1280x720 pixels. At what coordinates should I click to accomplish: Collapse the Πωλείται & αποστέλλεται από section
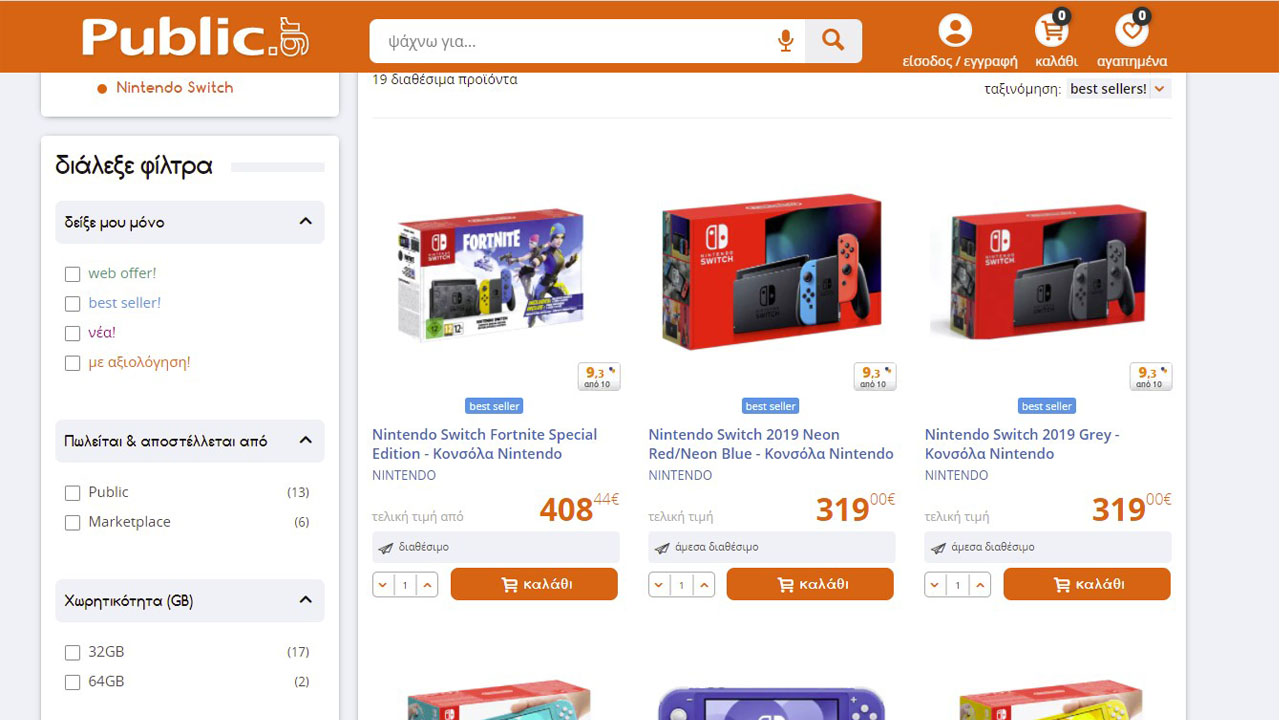click(x=306, y=440)
